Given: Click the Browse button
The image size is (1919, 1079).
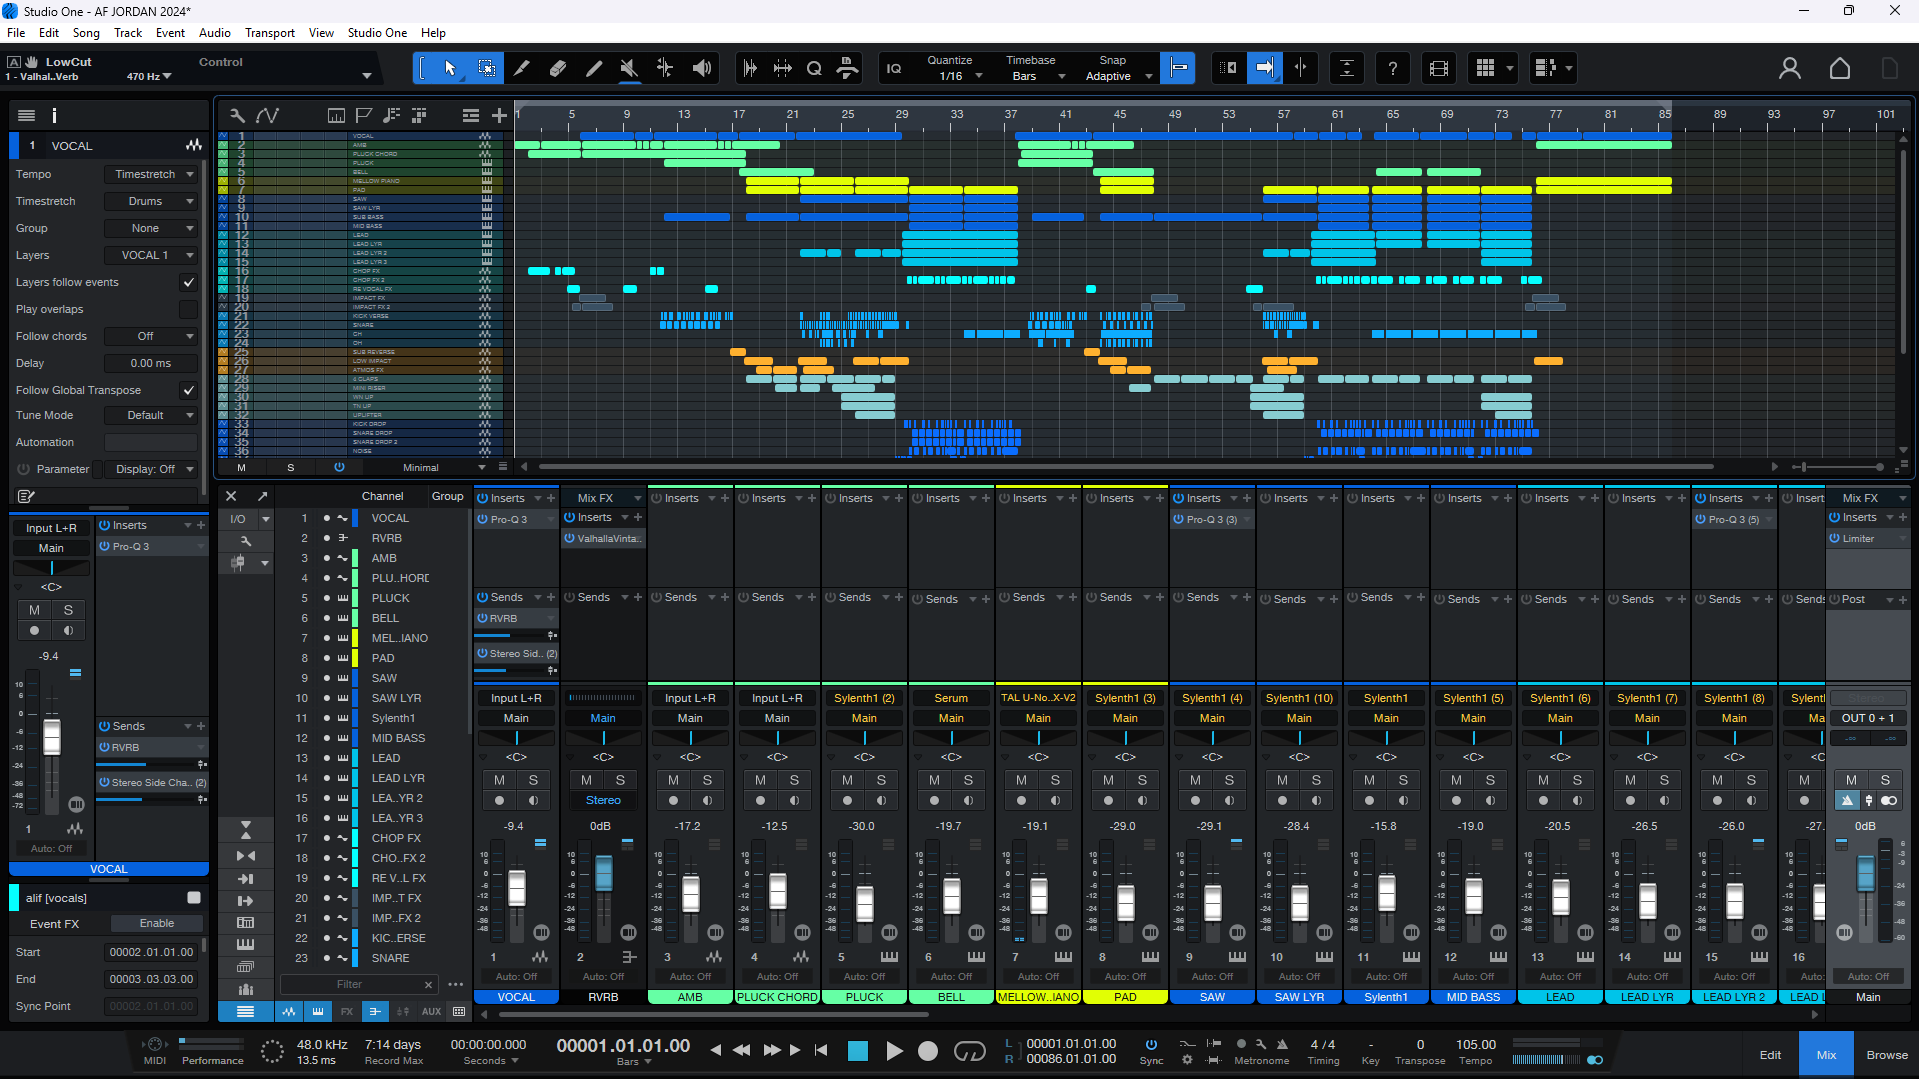Looking at the screenshot, I should pos(1886,1055).
